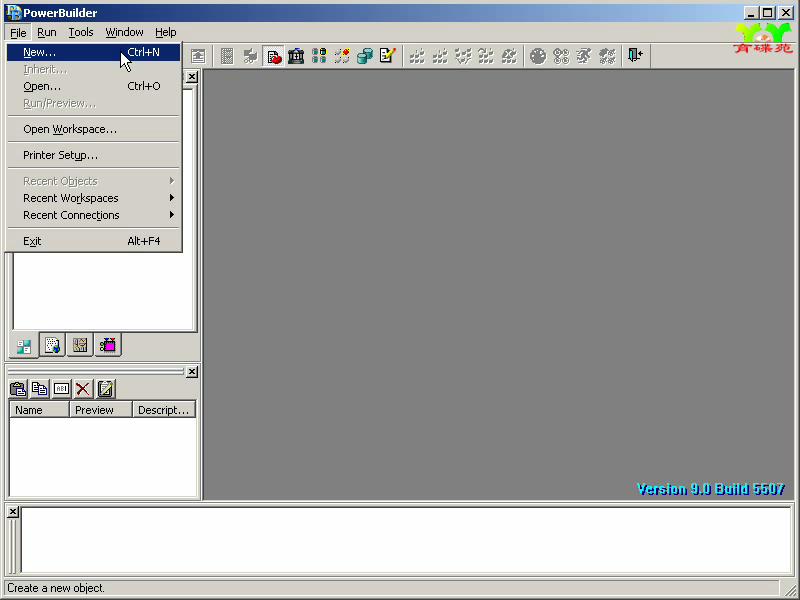Close the Output window pane
Image resolution: width=800 pixels, height=600 pixels.
click(x=13, y=512)
